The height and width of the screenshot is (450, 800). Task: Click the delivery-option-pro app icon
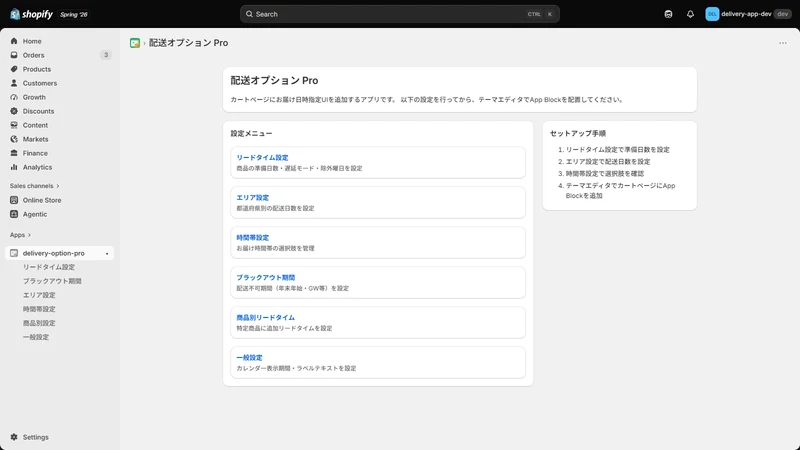[x=14, y=253]
